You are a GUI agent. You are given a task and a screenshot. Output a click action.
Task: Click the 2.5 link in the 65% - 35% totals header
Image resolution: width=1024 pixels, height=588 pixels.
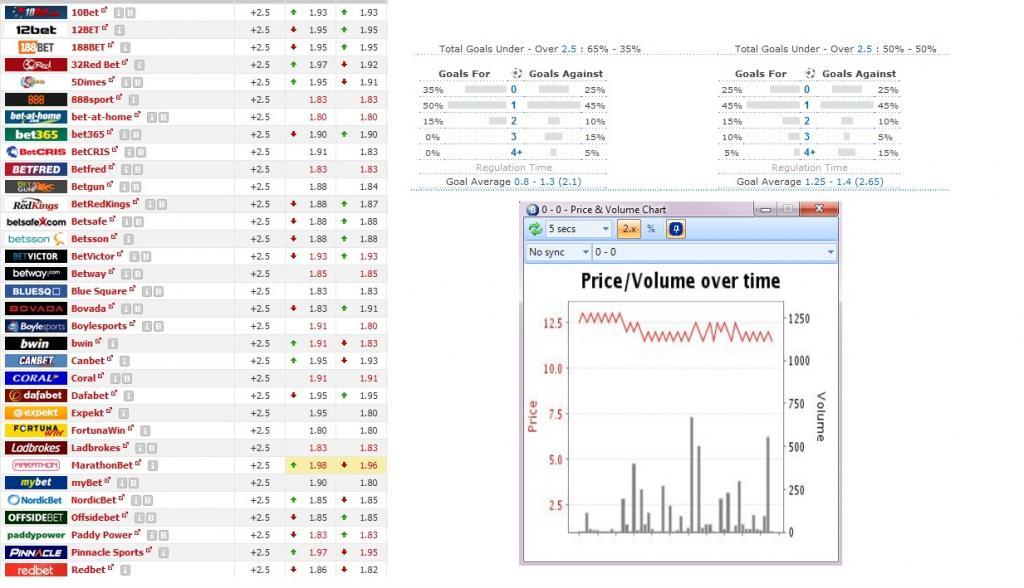tap(569, 49)
